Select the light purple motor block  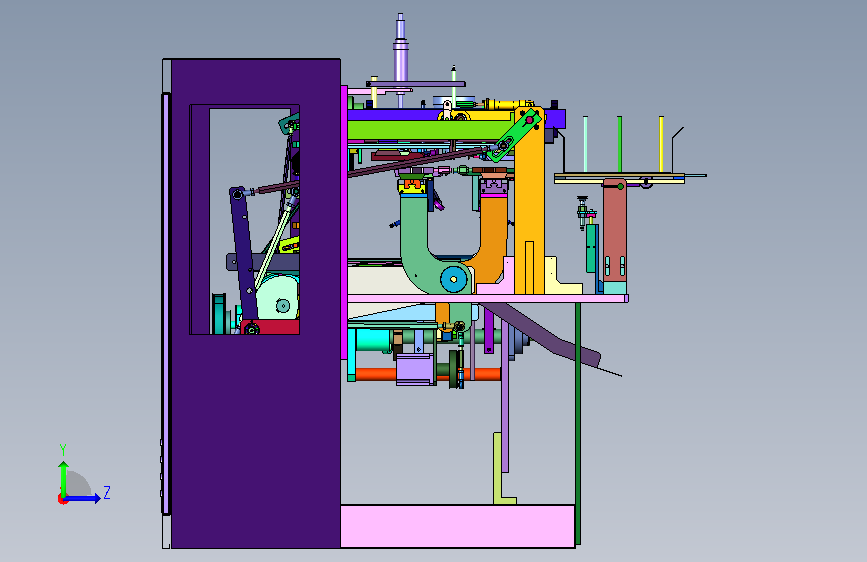point(416,369)
